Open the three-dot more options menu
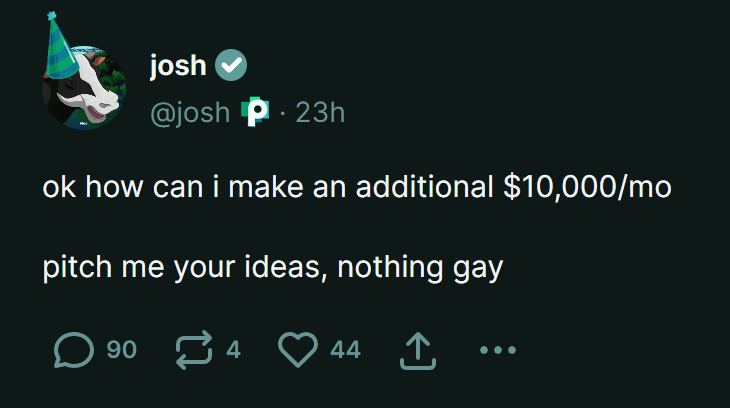The width and height of the screenshot is (730, 408). (498, 350)
